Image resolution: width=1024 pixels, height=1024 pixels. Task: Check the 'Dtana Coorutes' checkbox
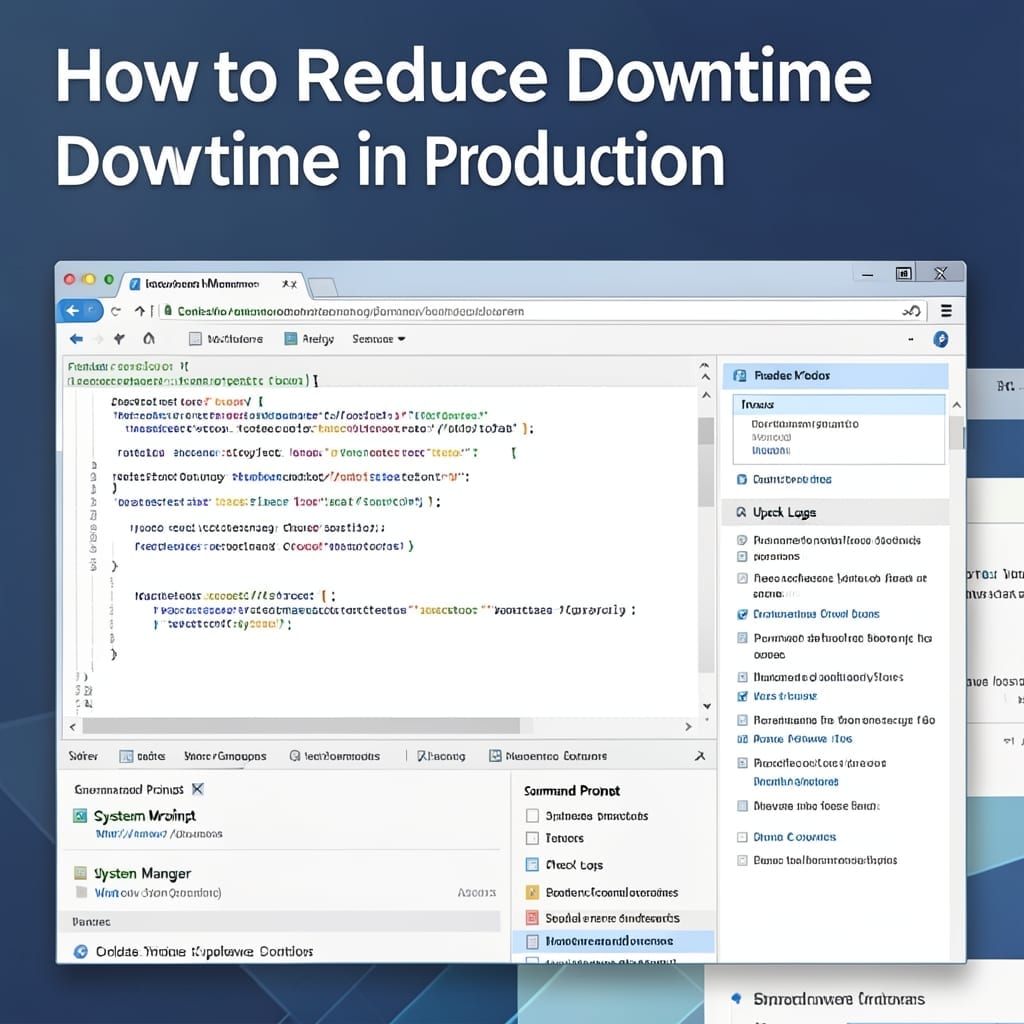coord(742,837)
